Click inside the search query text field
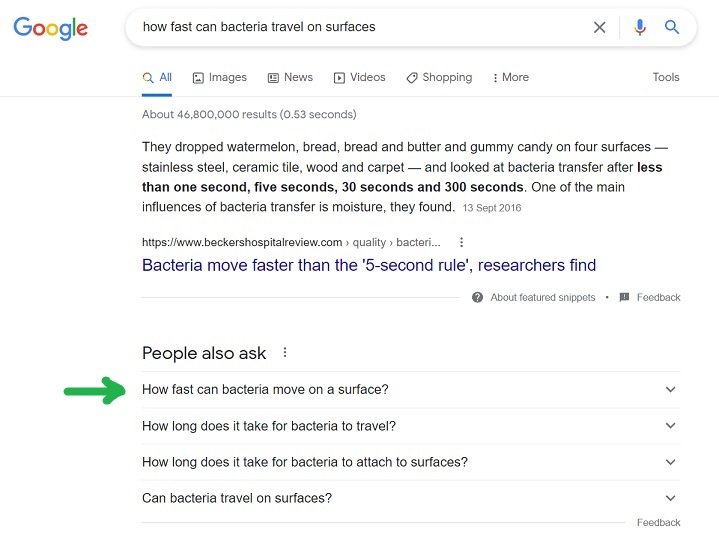The height and width of the screenshot is (553, 719). (358, 27)
